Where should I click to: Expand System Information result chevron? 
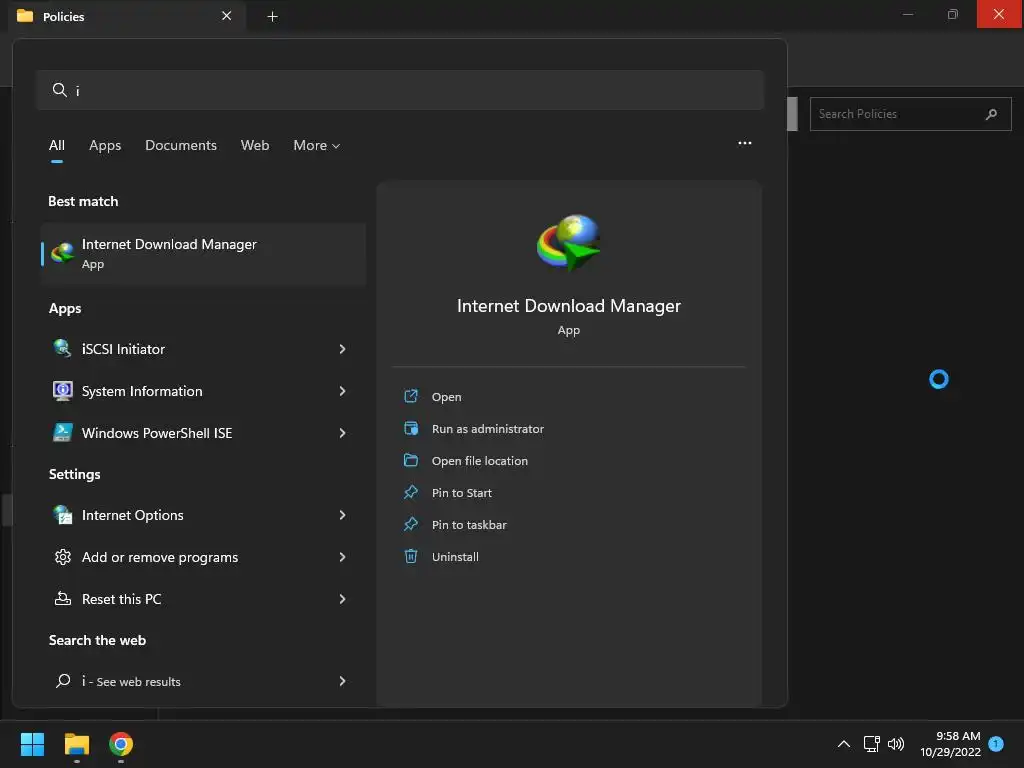(342, 391)
